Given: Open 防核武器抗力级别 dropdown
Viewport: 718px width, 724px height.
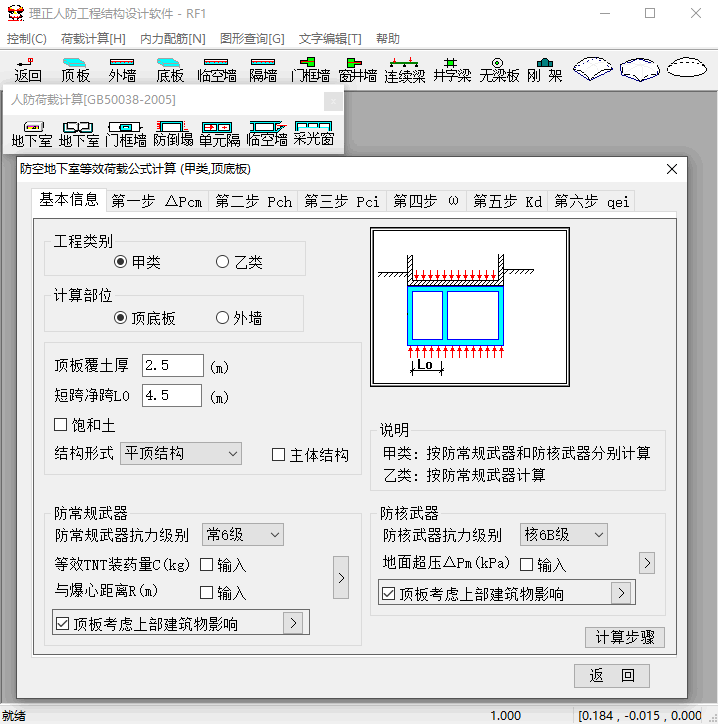Looking at the screenshot, I should [x=564, y=535].
